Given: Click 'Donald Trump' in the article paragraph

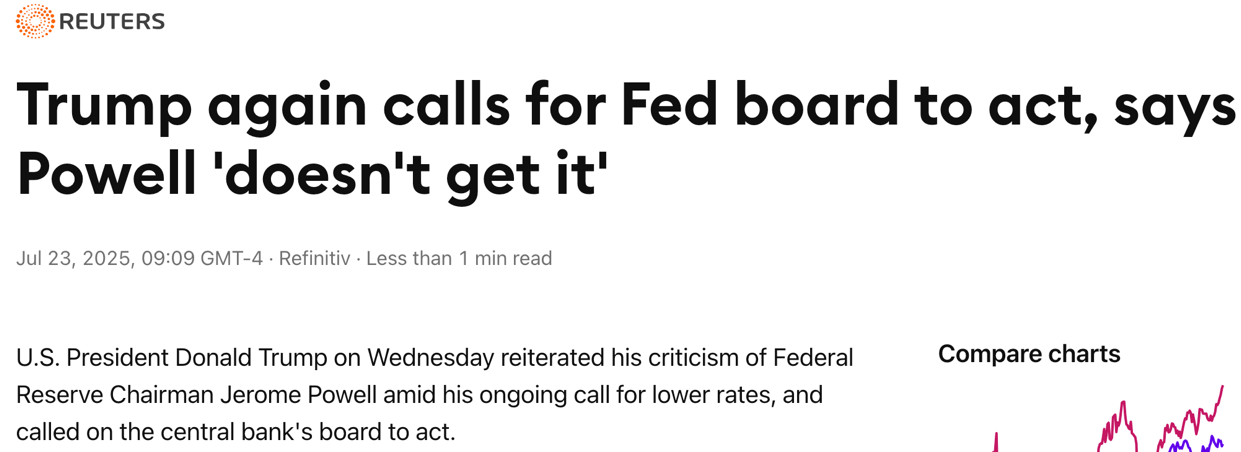Looking at the screenshot, I should pyautogui.click(x=235, y=357).
